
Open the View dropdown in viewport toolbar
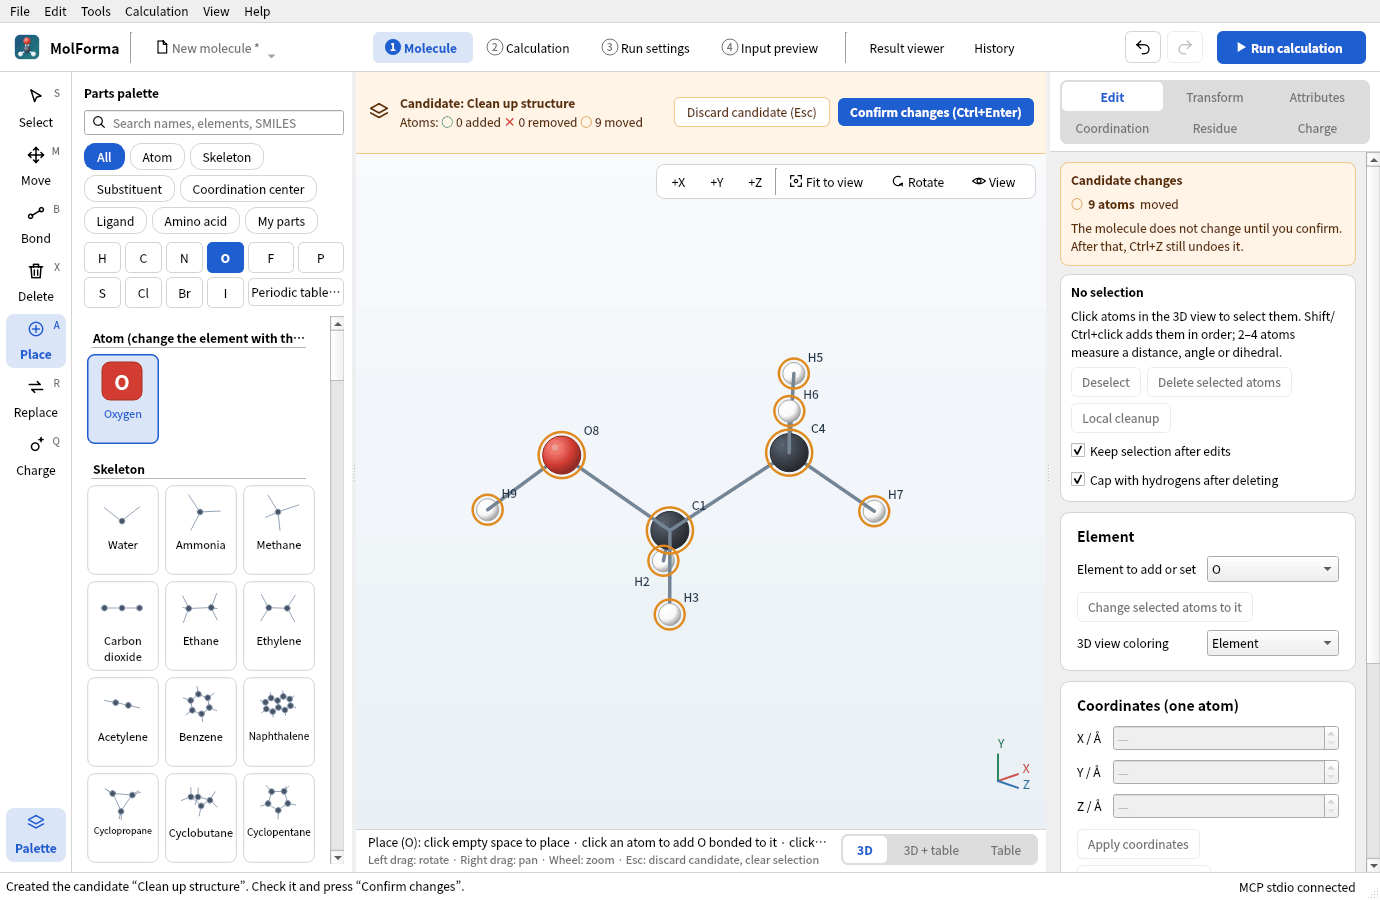click(993, 182)
